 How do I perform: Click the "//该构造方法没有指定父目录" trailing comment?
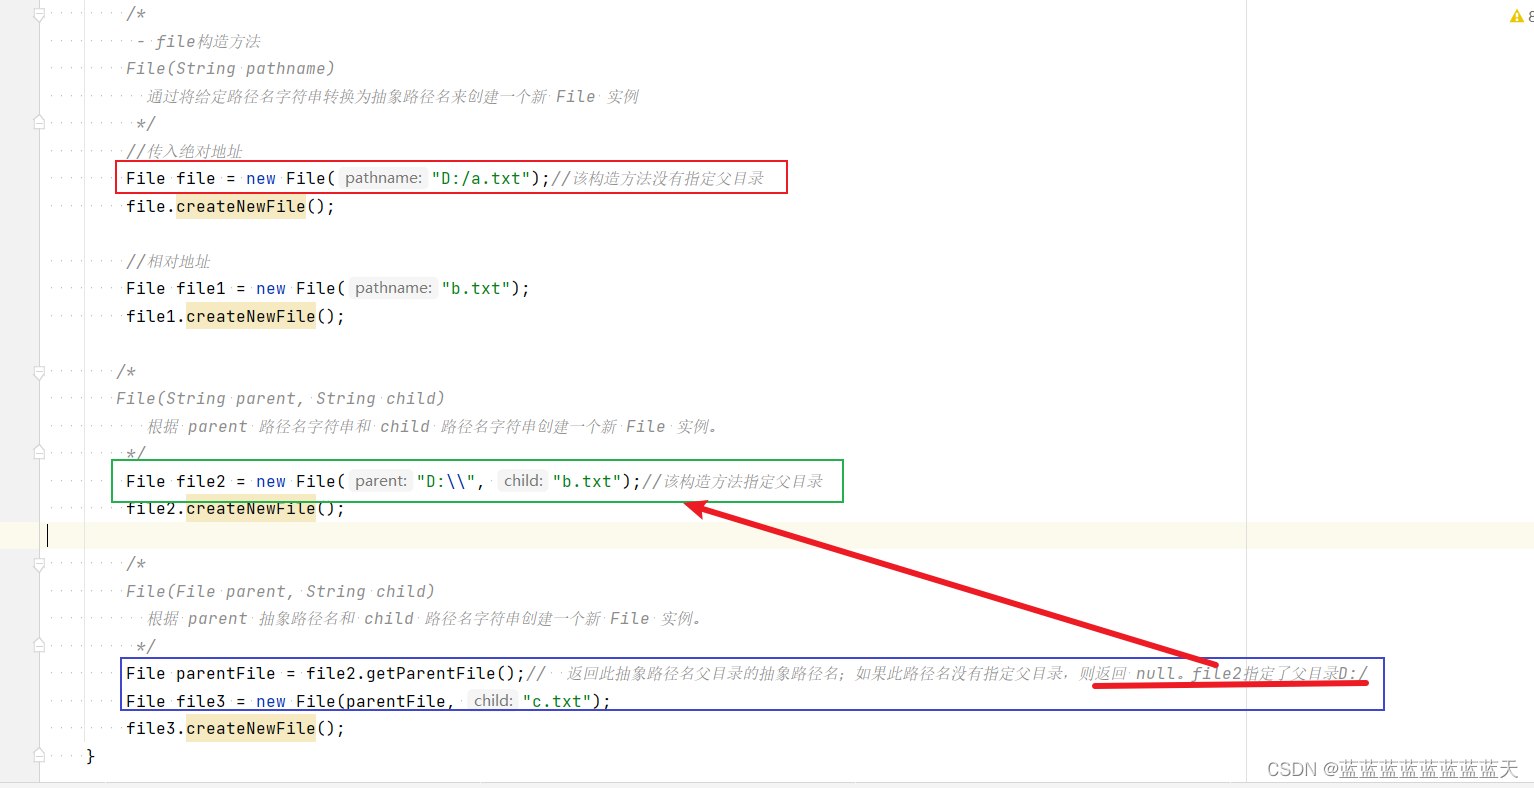coord(658,178)
